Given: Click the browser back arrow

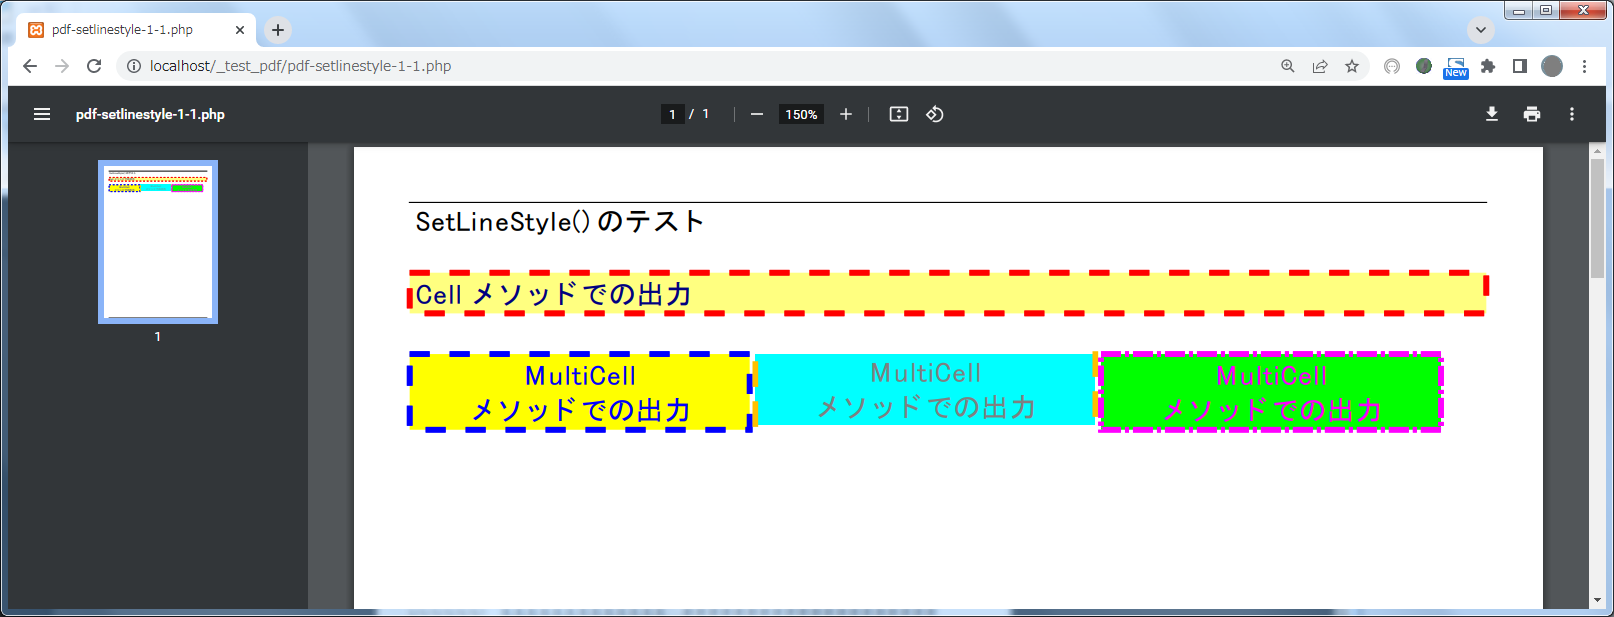Looking at the screenshot, I should [30, 66].
